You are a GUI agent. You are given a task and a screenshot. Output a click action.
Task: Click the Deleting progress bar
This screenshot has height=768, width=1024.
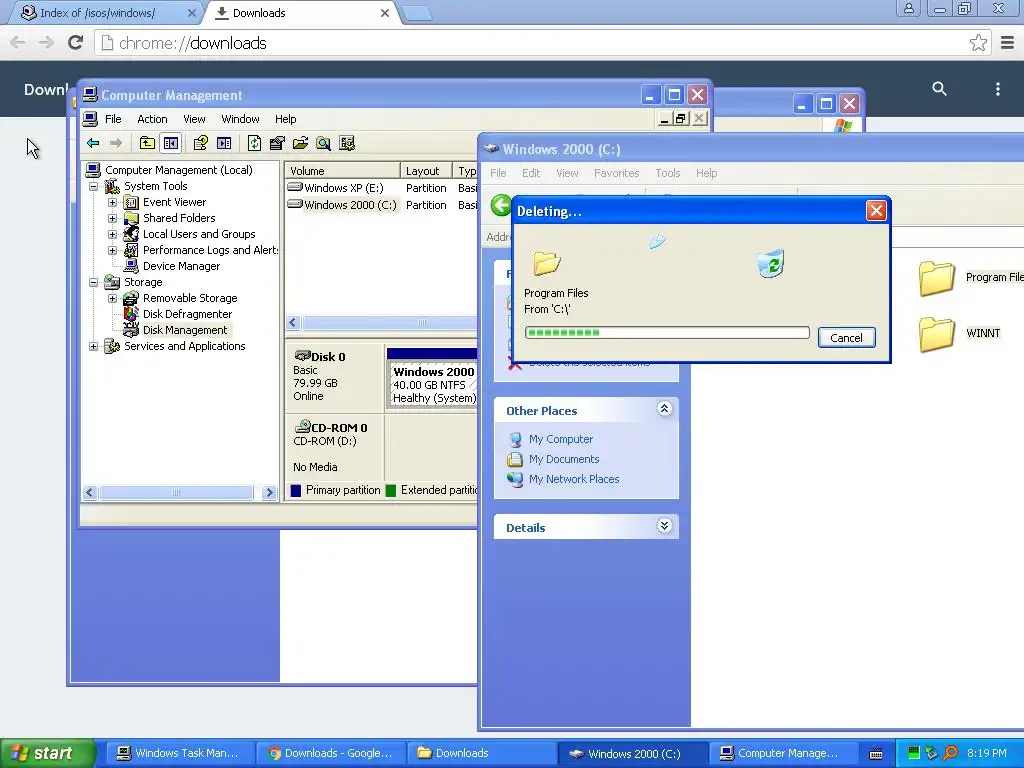667,332
